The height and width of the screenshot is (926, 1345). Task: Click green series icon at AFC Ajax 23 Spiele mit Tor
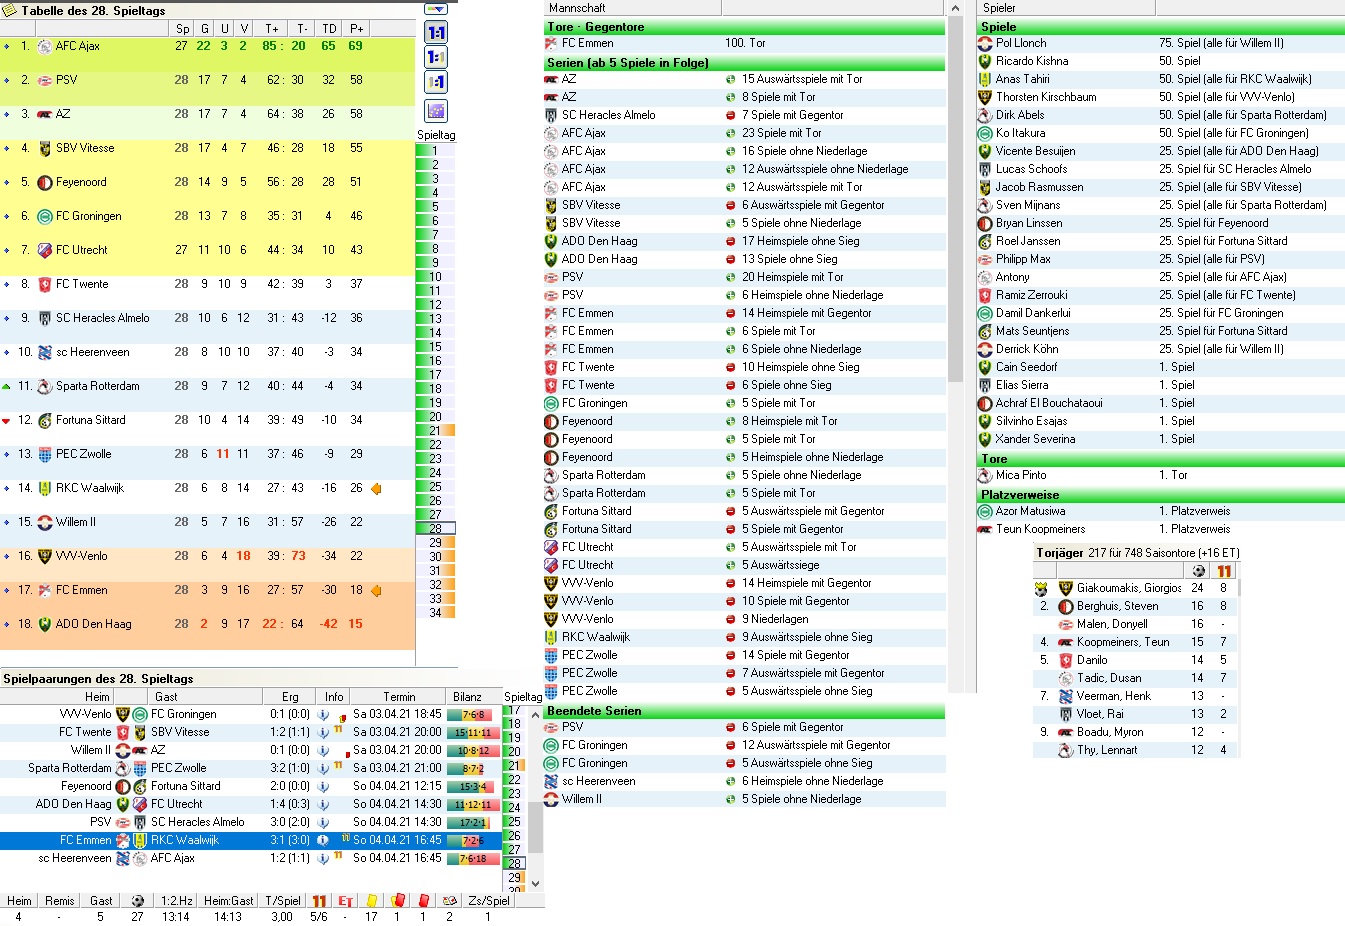[x=730, y=133]
